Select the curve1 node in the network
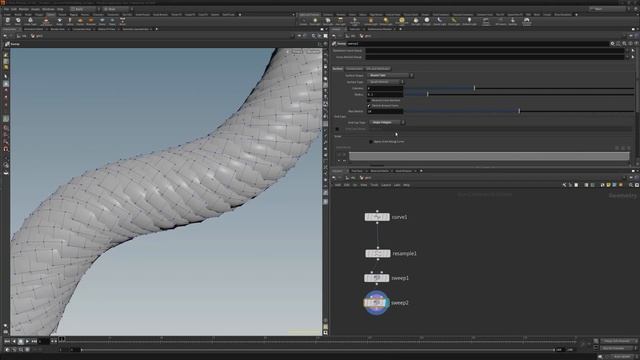This screenshot has height=360, width=640. coord(377,217)
